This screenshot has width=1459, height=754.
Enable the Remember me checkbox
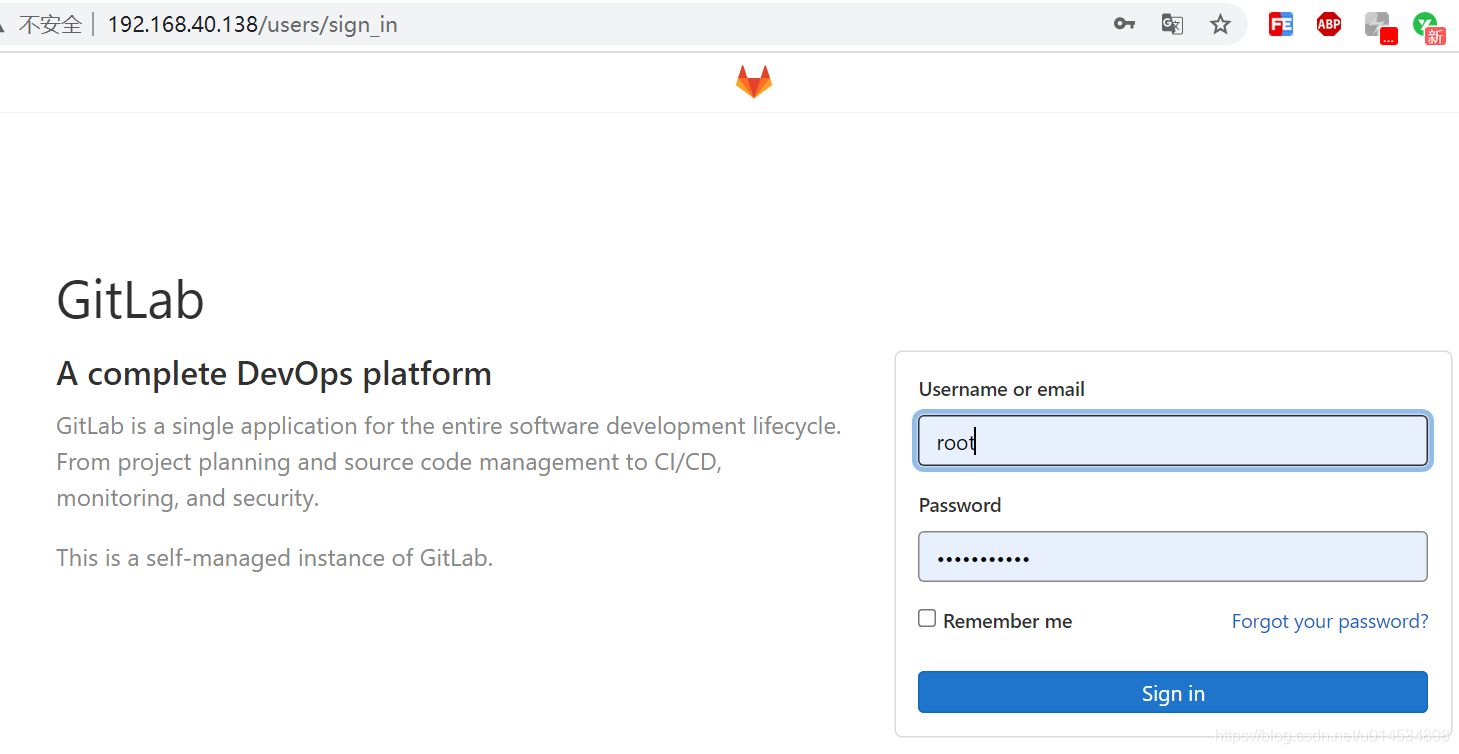click(x=927, y=619)
